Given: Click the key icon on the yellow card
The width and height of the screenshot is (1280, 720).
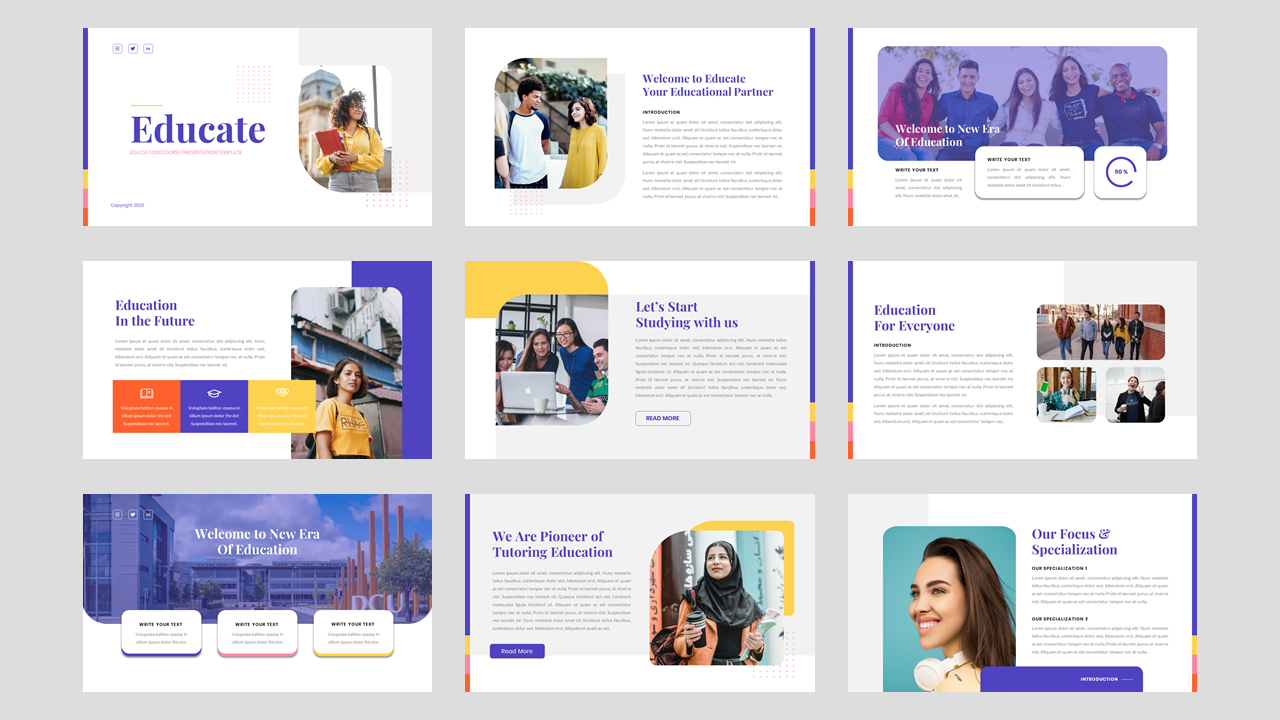Looking at the screenshot, I should pyautogui.click(x=281, y=392).
